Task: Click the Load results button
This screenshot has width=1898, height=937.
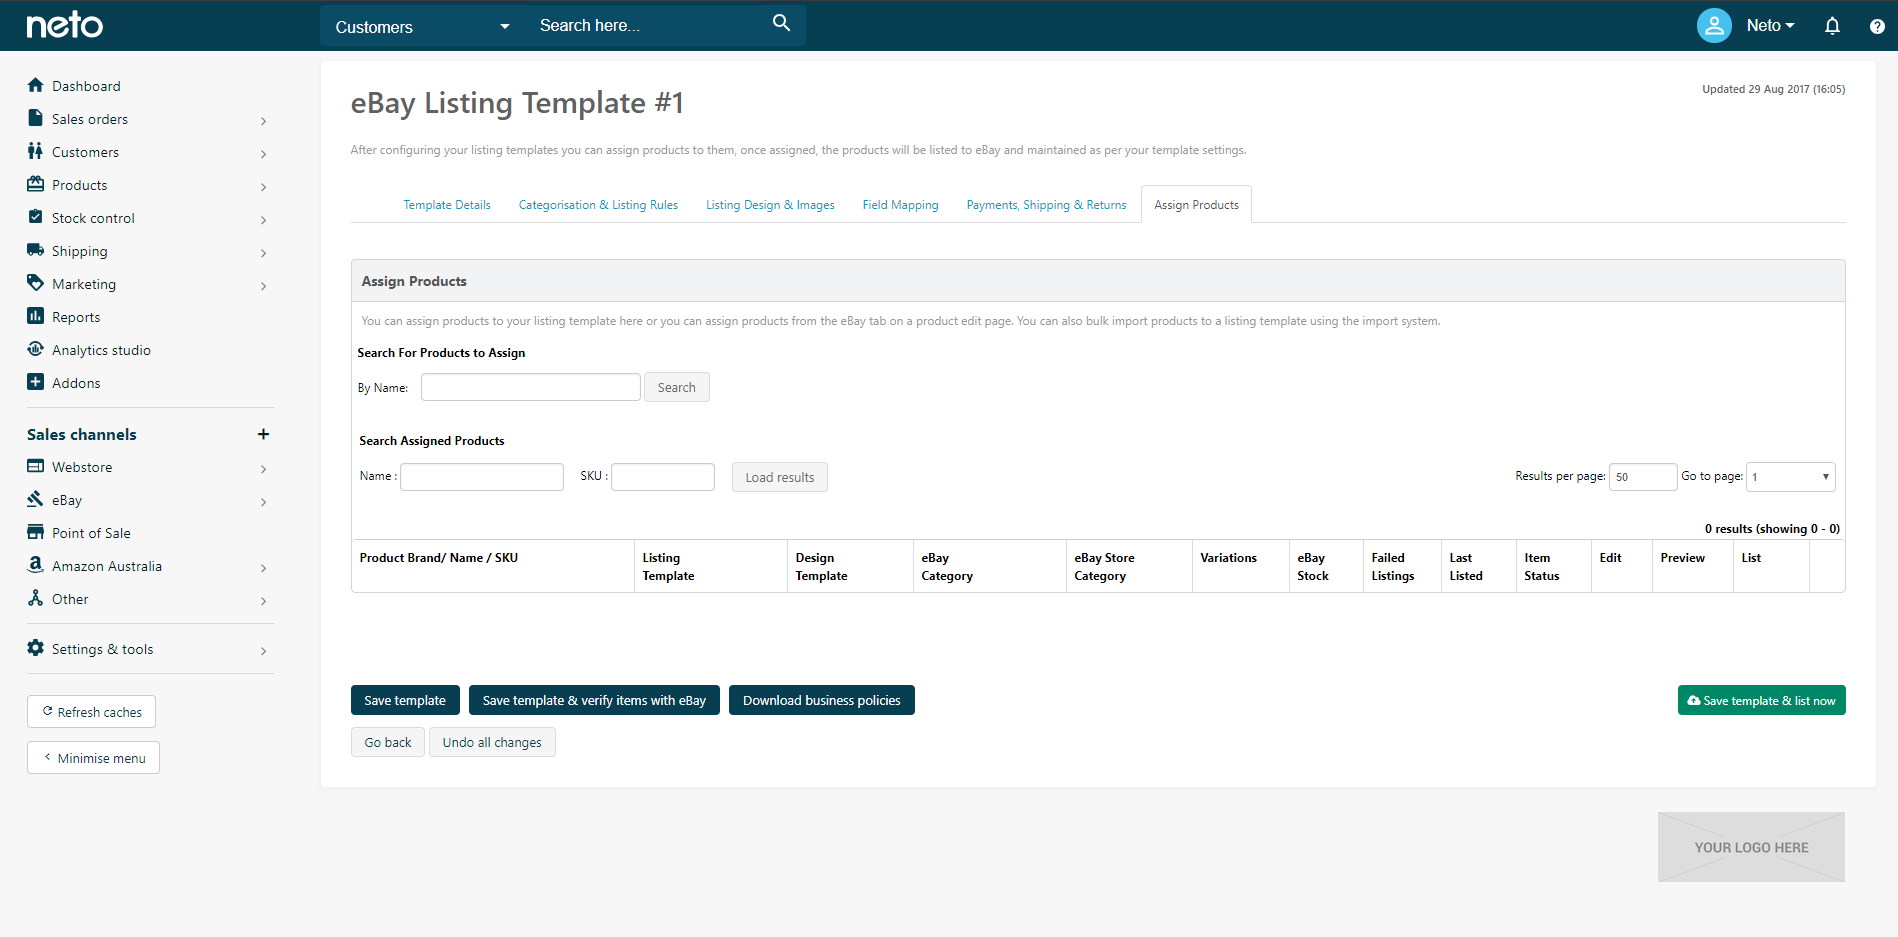Action: point(780,477)
